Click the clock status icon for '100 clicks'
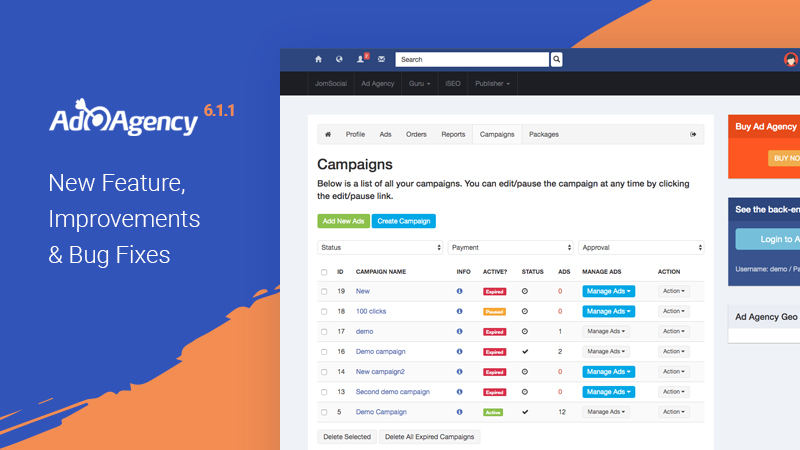 (525, 311)
